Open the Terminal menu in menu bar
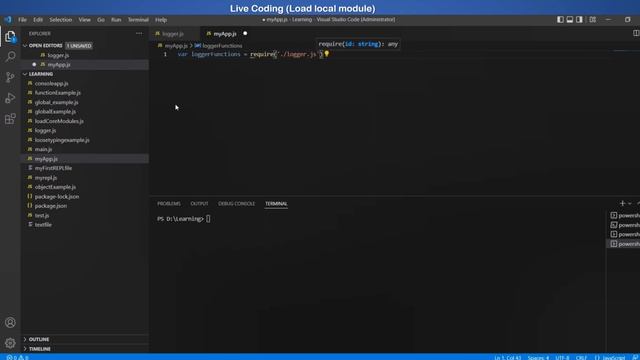 pos(138,20)
